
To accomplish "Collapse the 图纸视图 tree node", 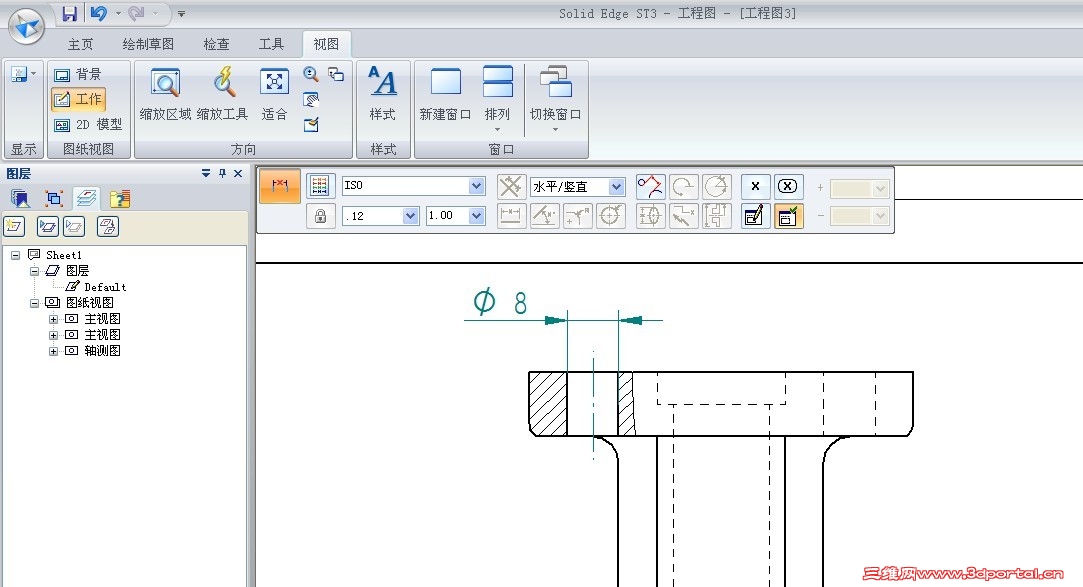I will click(34, 303).
